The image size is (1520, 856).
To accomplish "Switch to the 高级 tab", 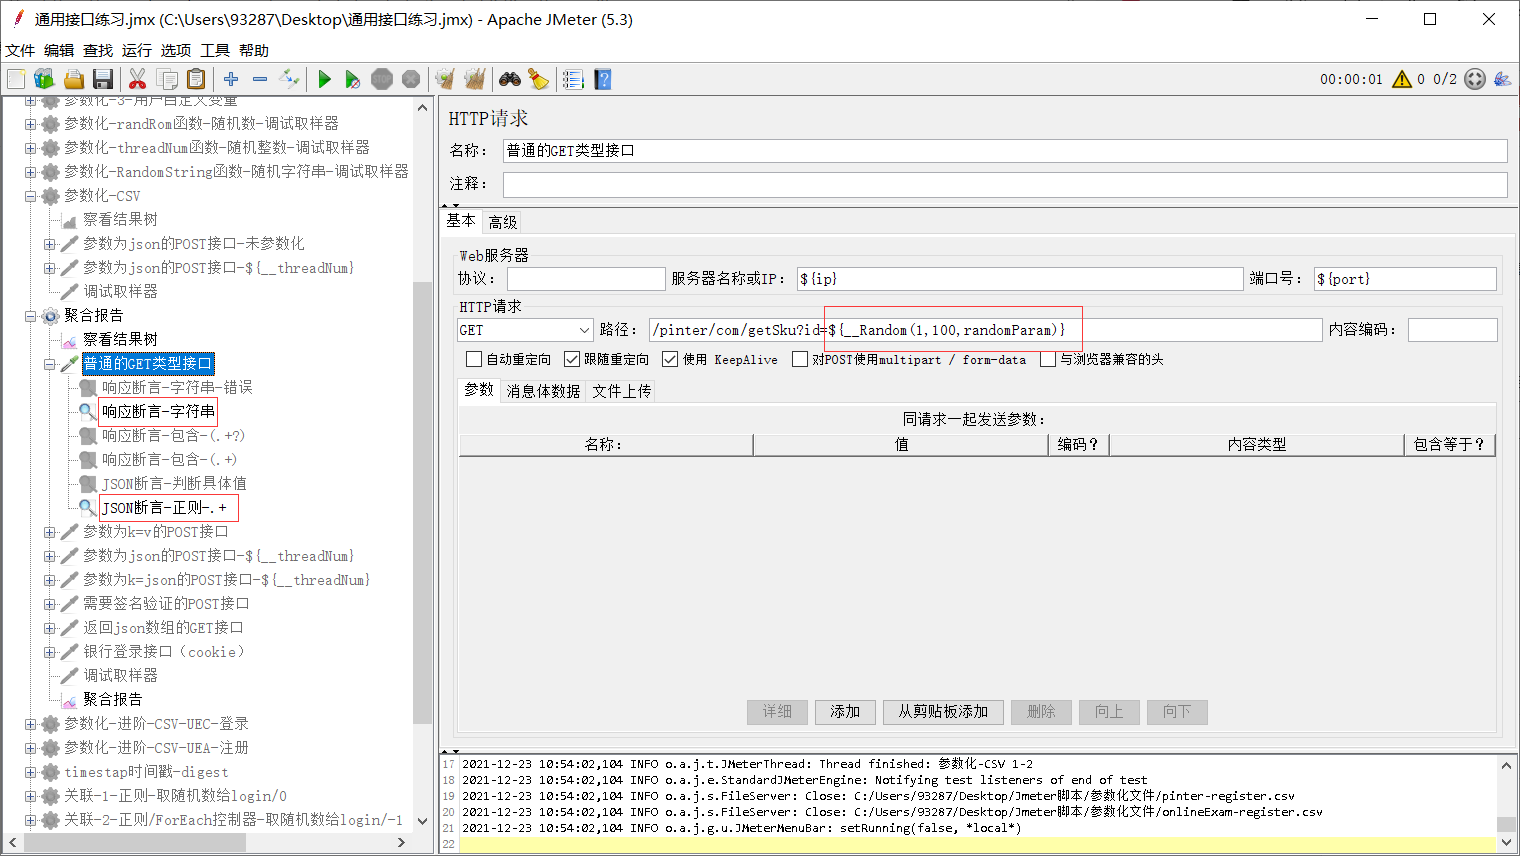I will 503,222.
